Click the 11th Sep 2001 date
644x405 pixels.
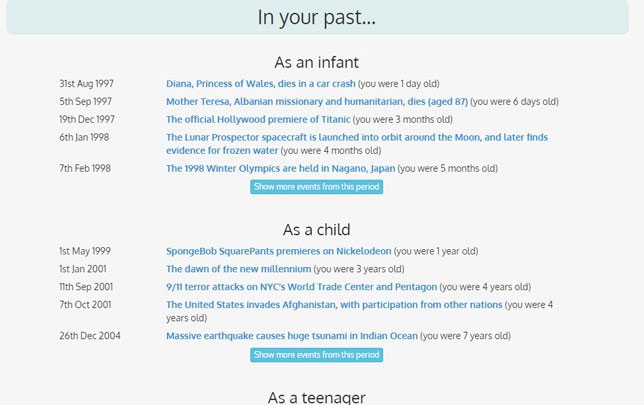[x=85, y=287]
